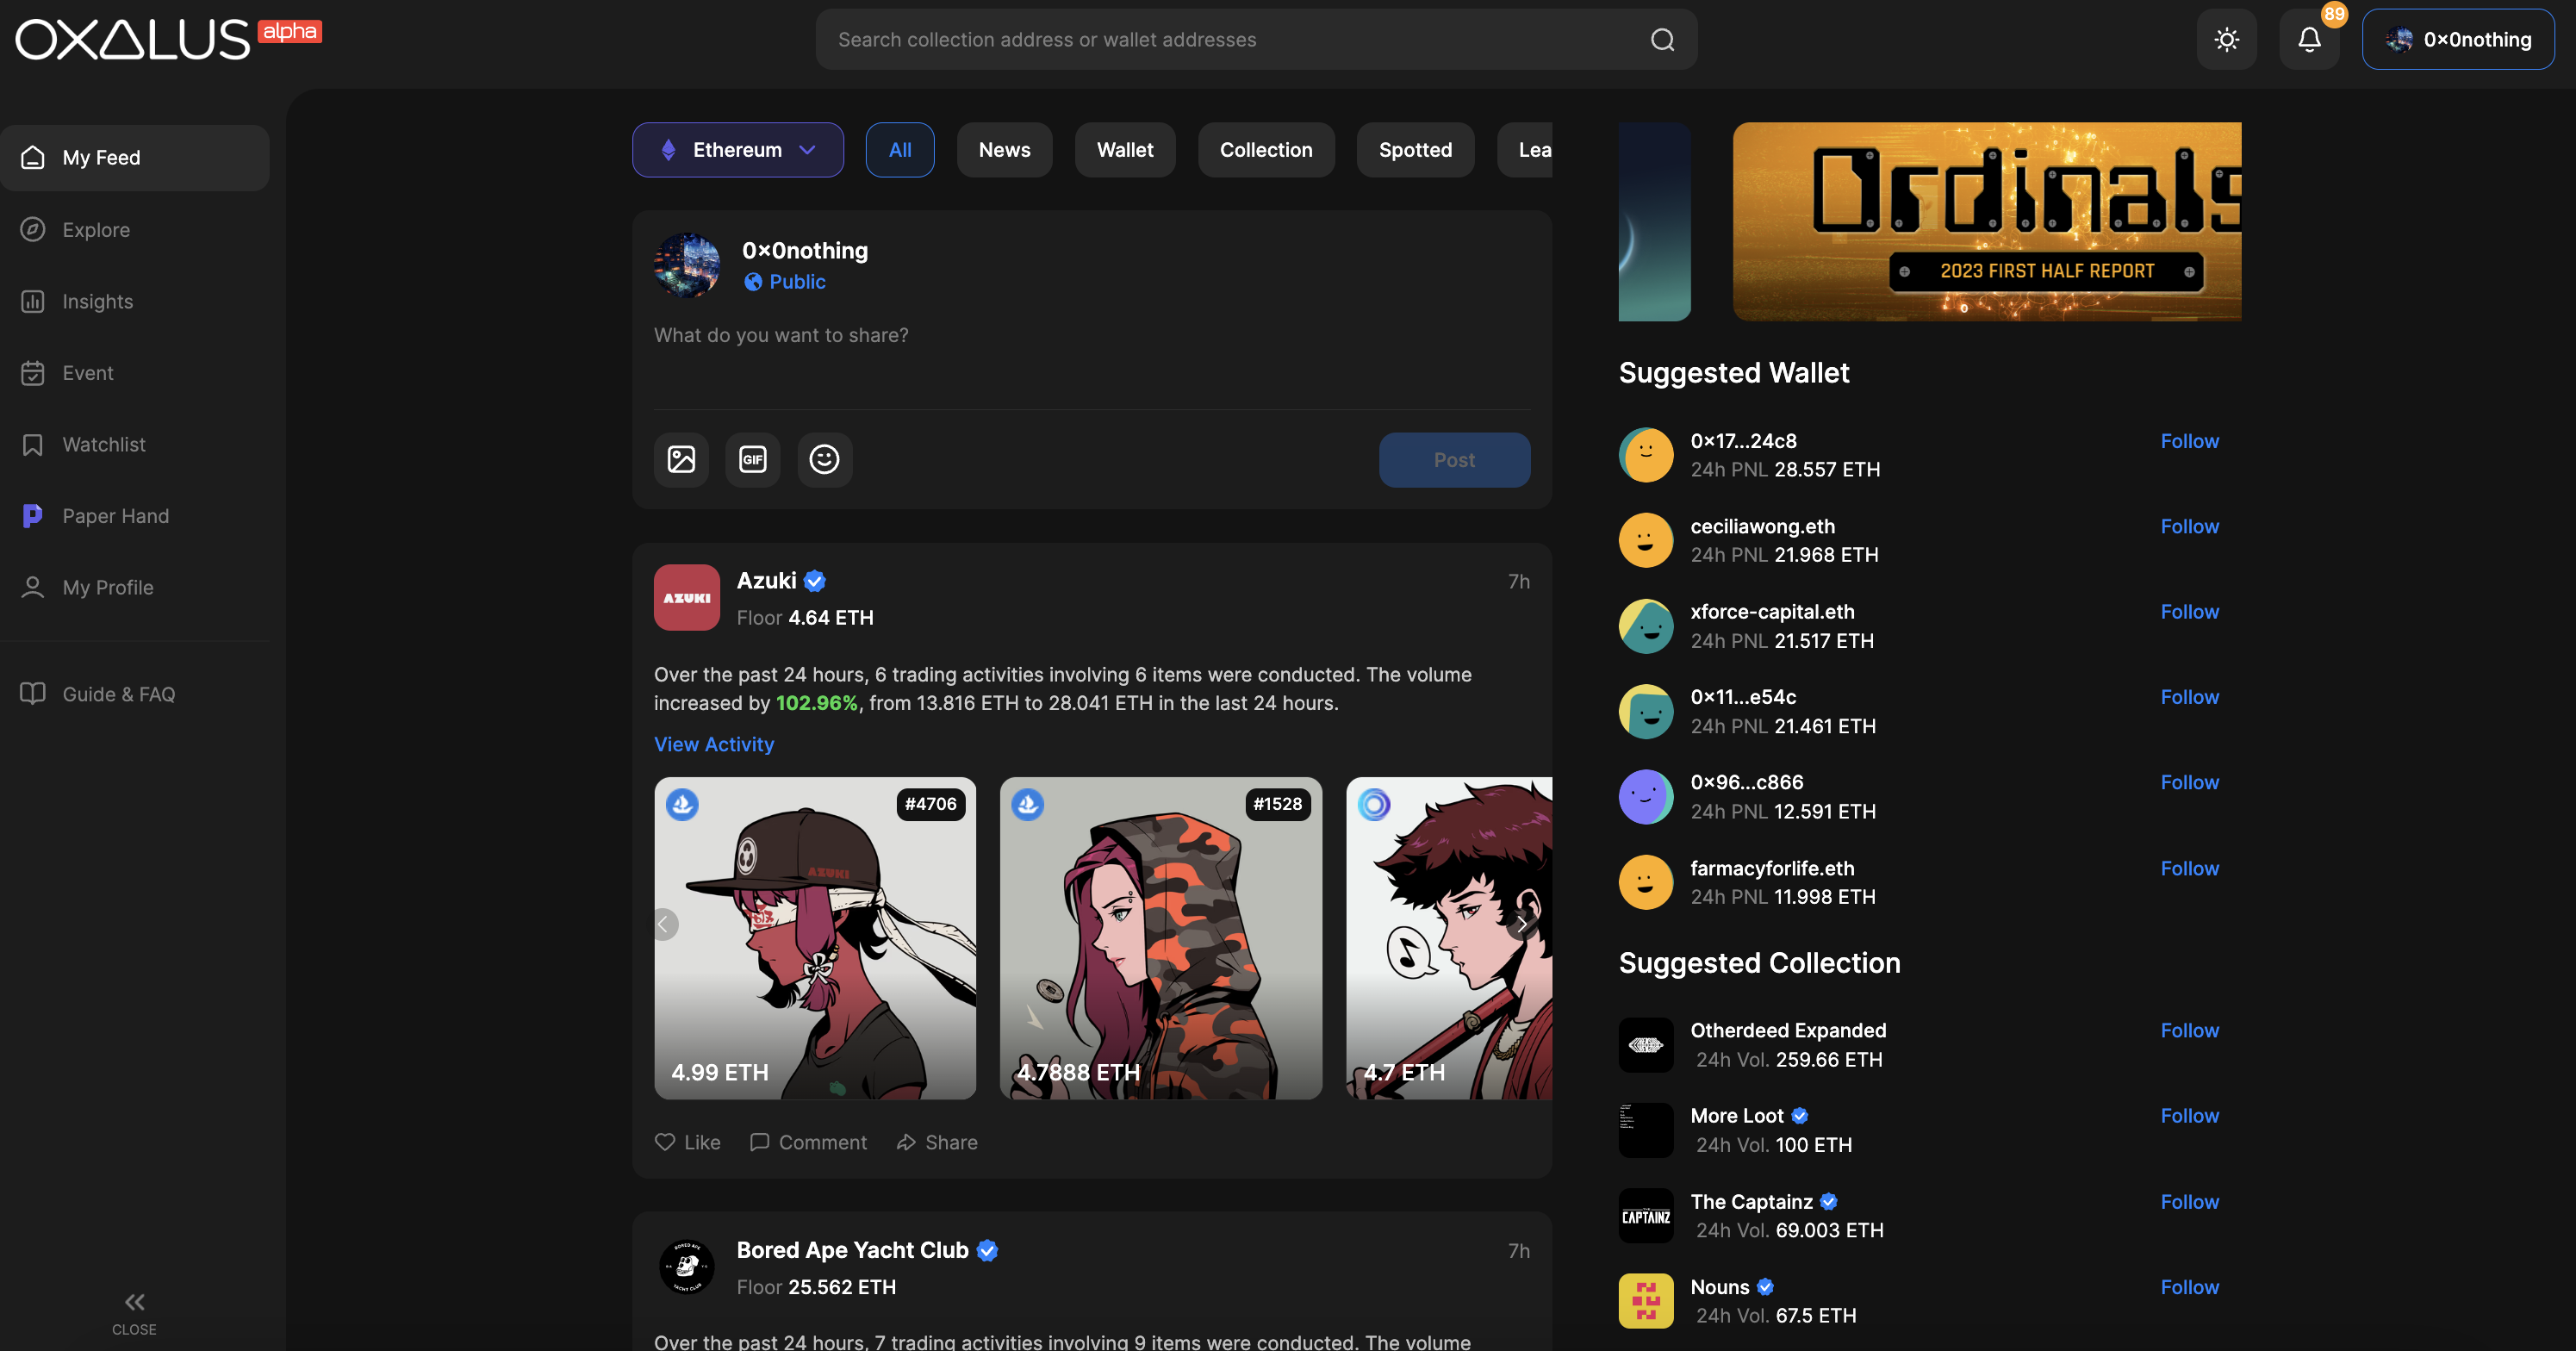This screenshot has width=2576, height=1351.
Task: Follow ceciliawong.eth
Action: point(2189,527)
